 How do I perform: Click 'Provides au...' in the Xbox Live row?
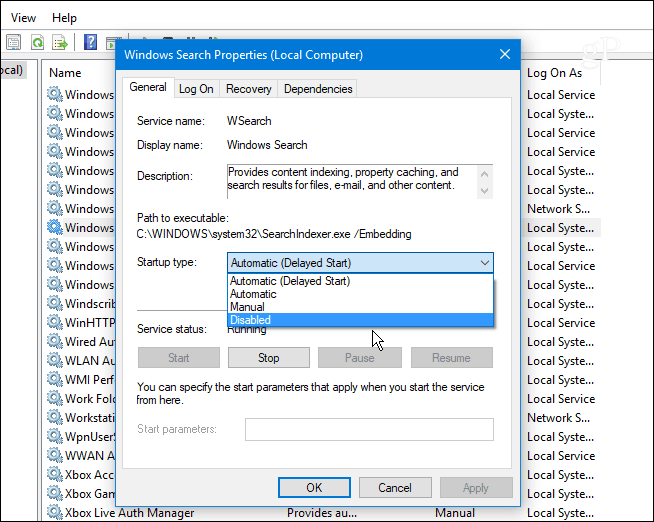(322, 512)
